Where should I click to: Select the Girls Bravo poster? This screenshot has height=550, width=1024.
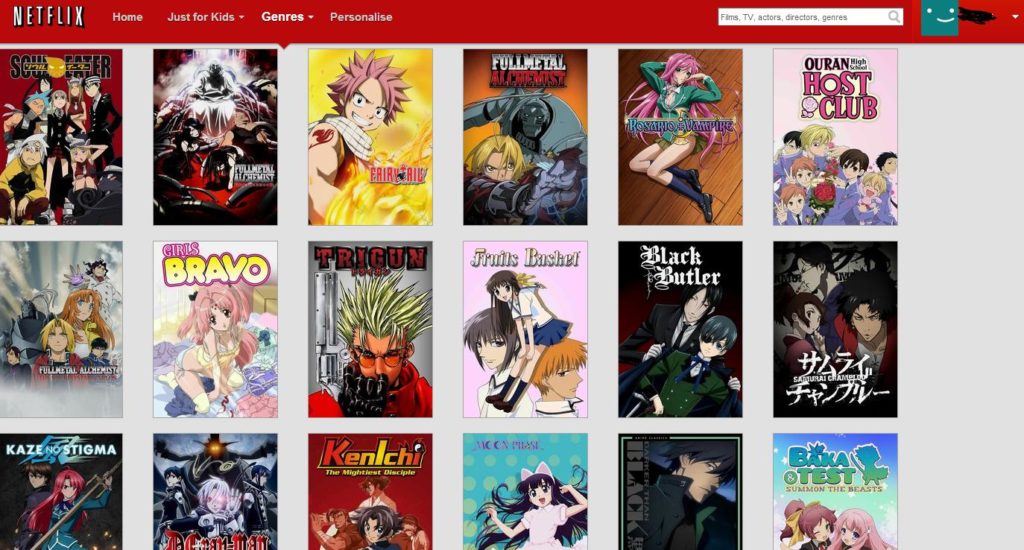[x=215, y=329]
